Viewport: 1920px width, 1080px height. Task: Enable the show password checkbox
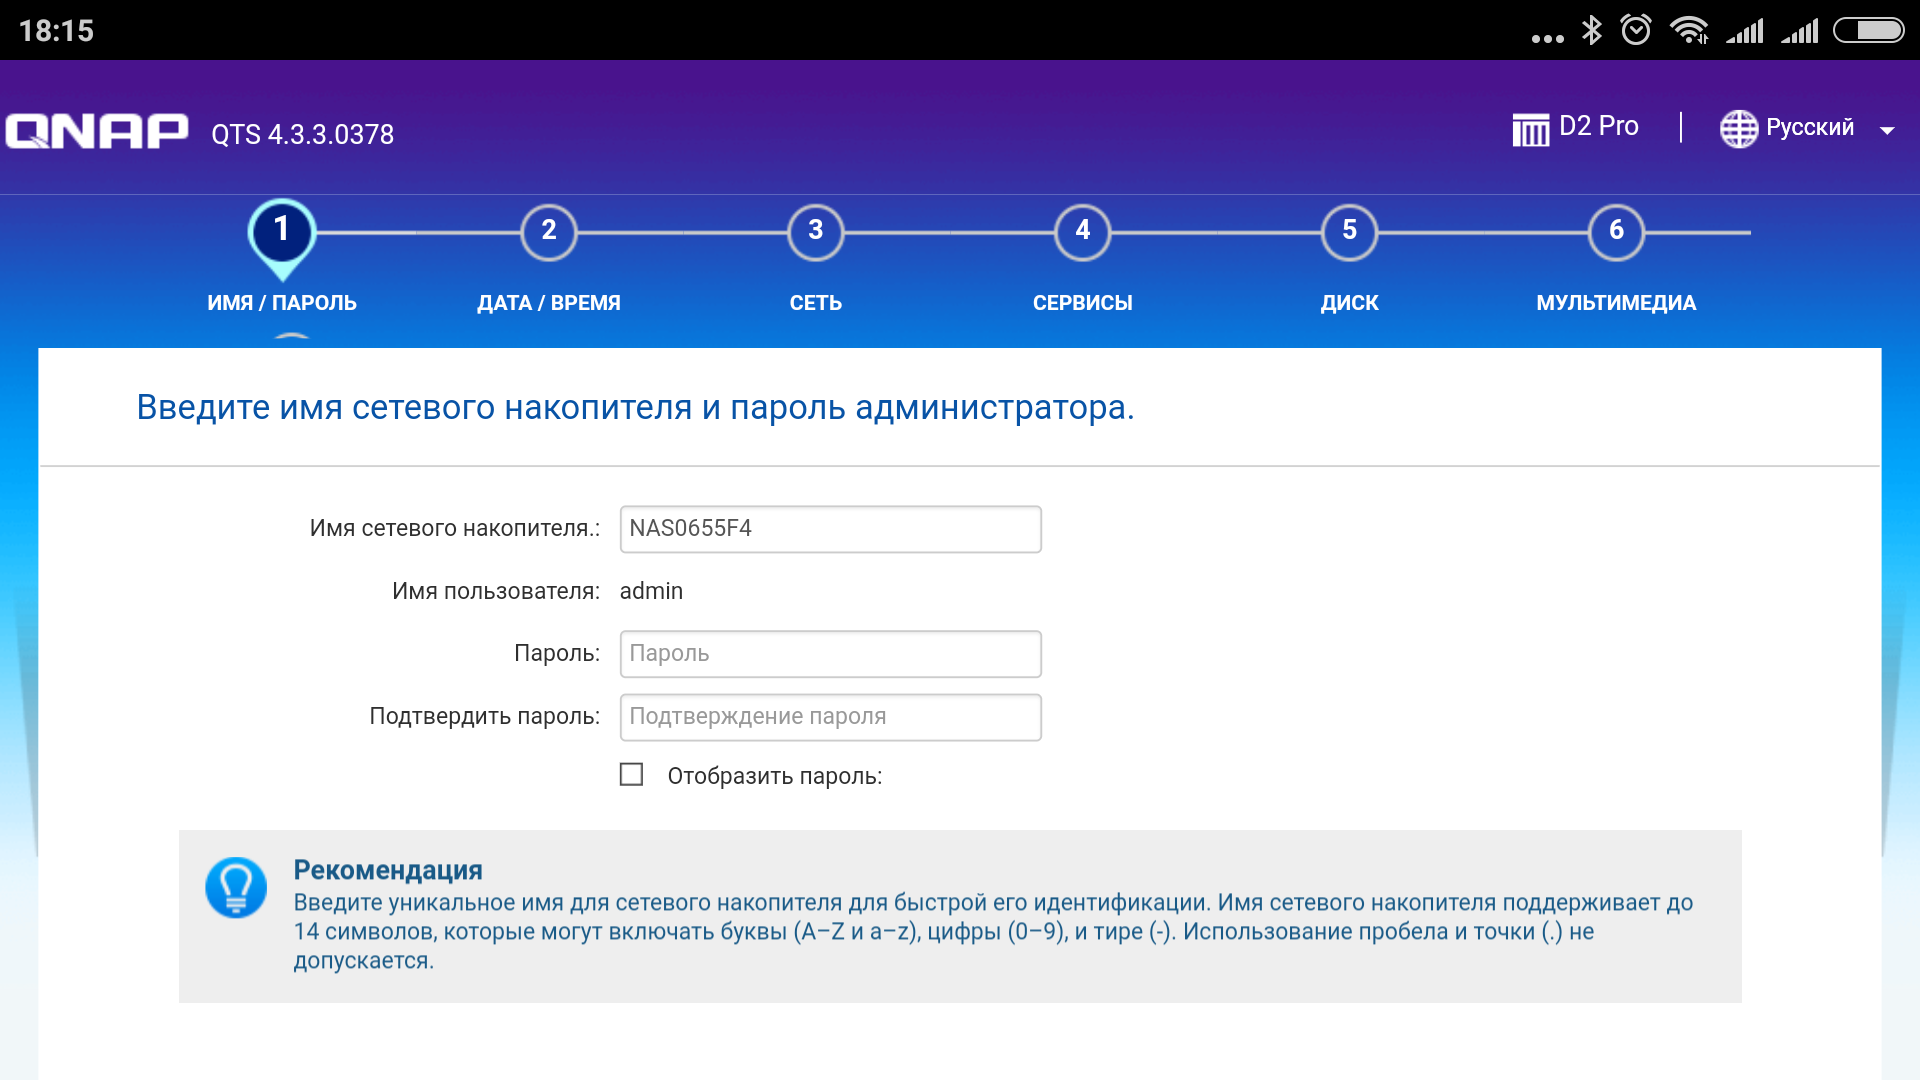(x=631, y=775)
